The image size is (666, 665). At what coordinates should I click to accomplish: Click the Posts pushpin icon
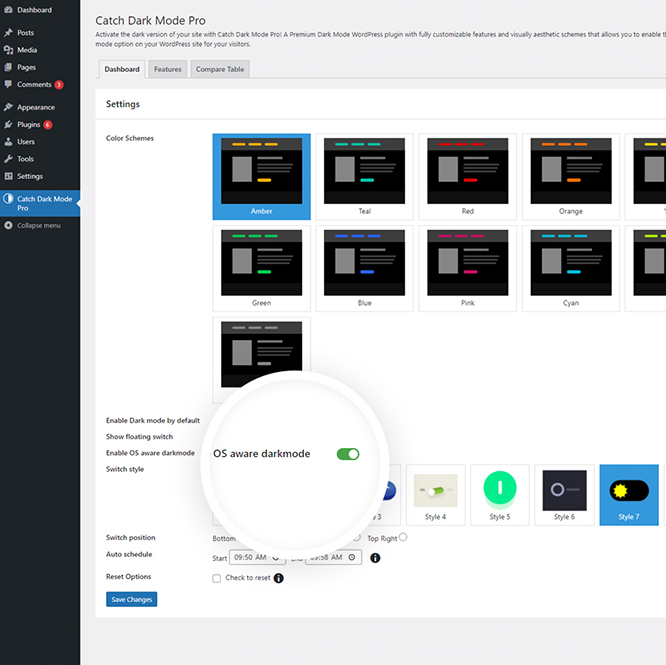pyautogui.click(x=8, y=33)
